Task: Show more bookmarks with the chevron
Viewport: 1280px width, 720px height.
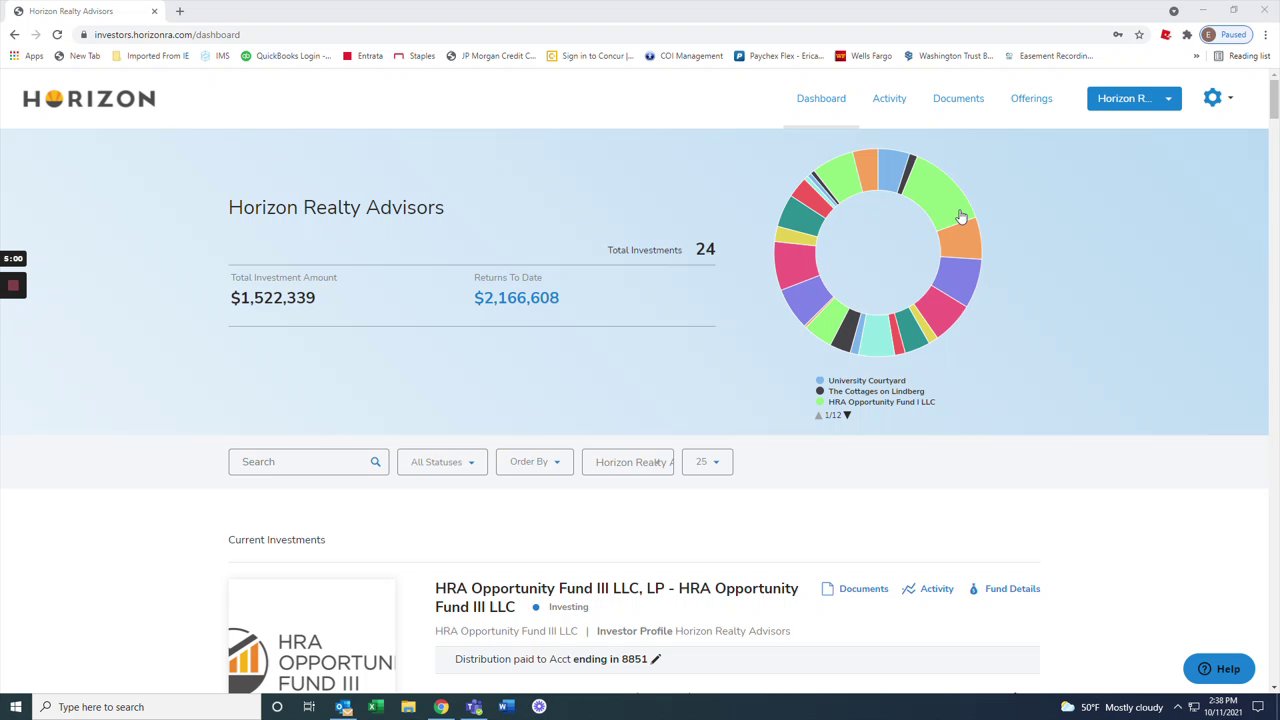Action: 1196,56
